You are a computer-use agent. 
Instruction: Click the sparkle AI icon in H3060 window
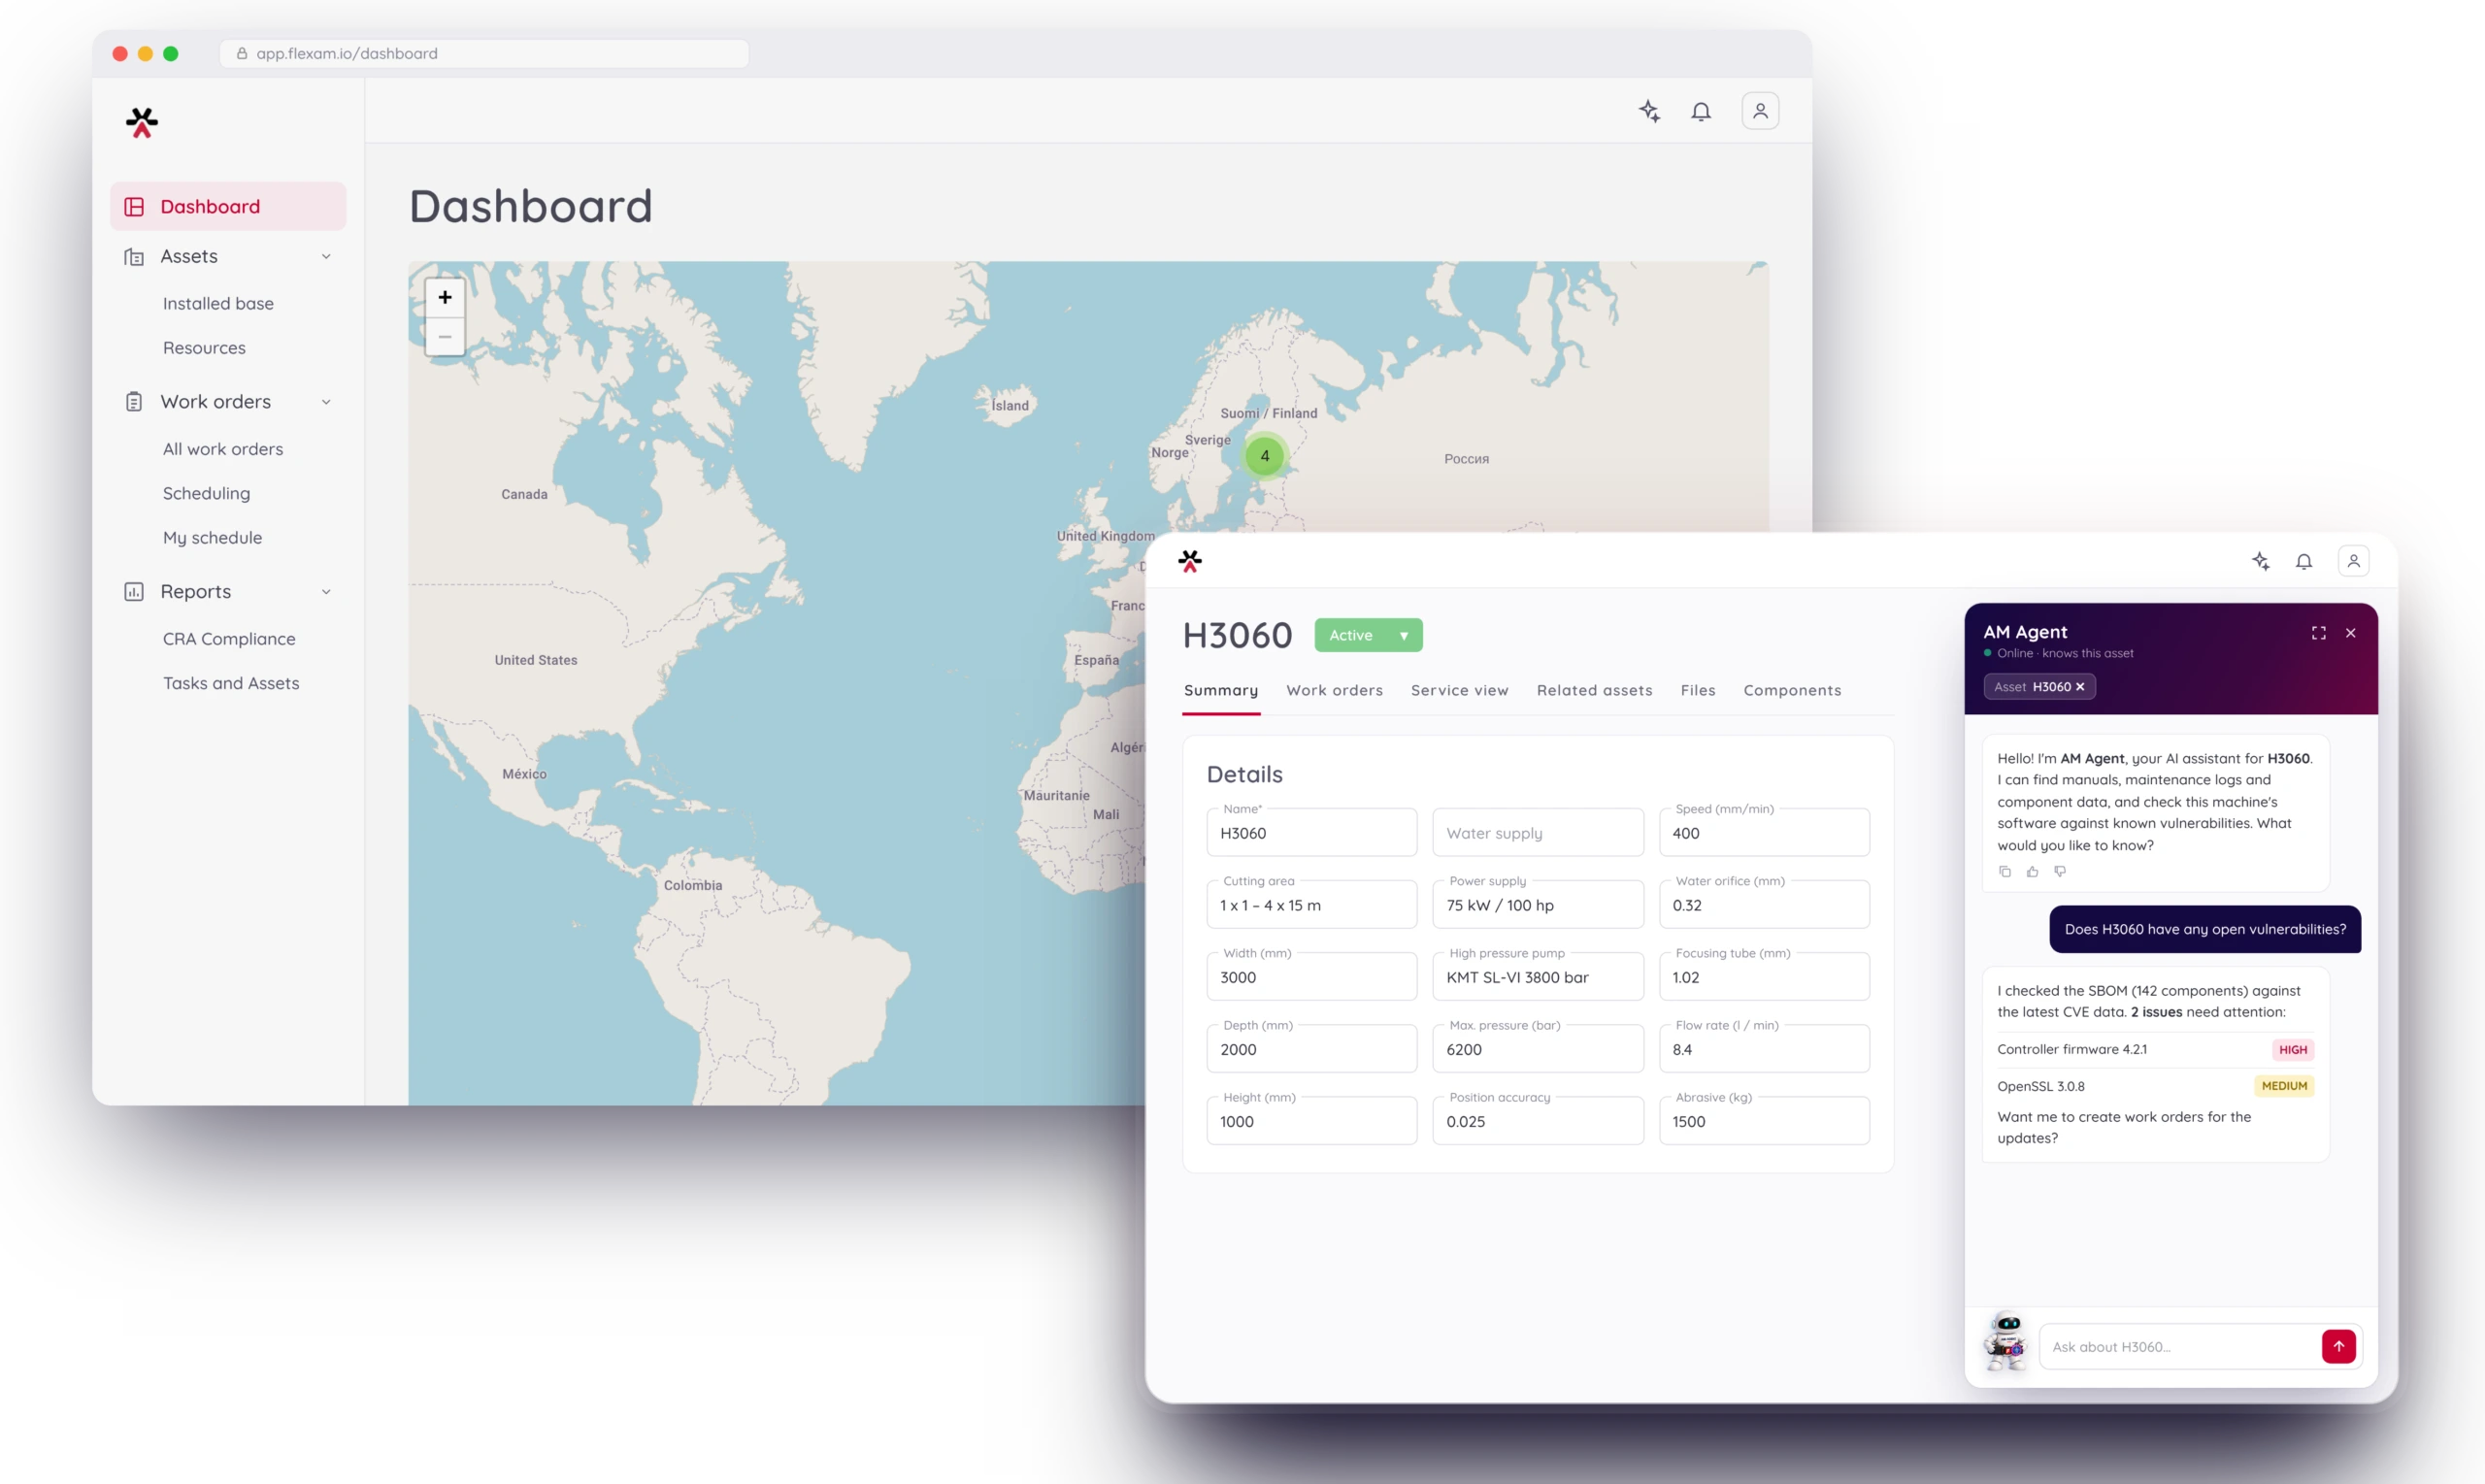(2260, 561)
